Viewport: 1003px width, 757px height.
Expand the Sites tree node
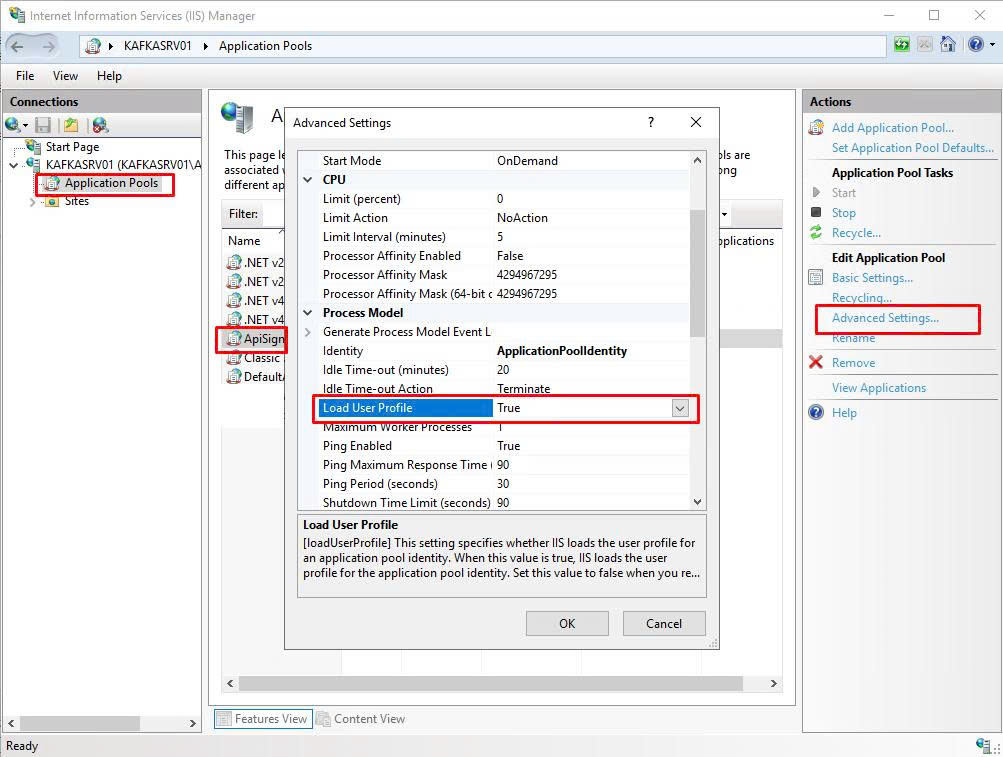pos(33,202)
